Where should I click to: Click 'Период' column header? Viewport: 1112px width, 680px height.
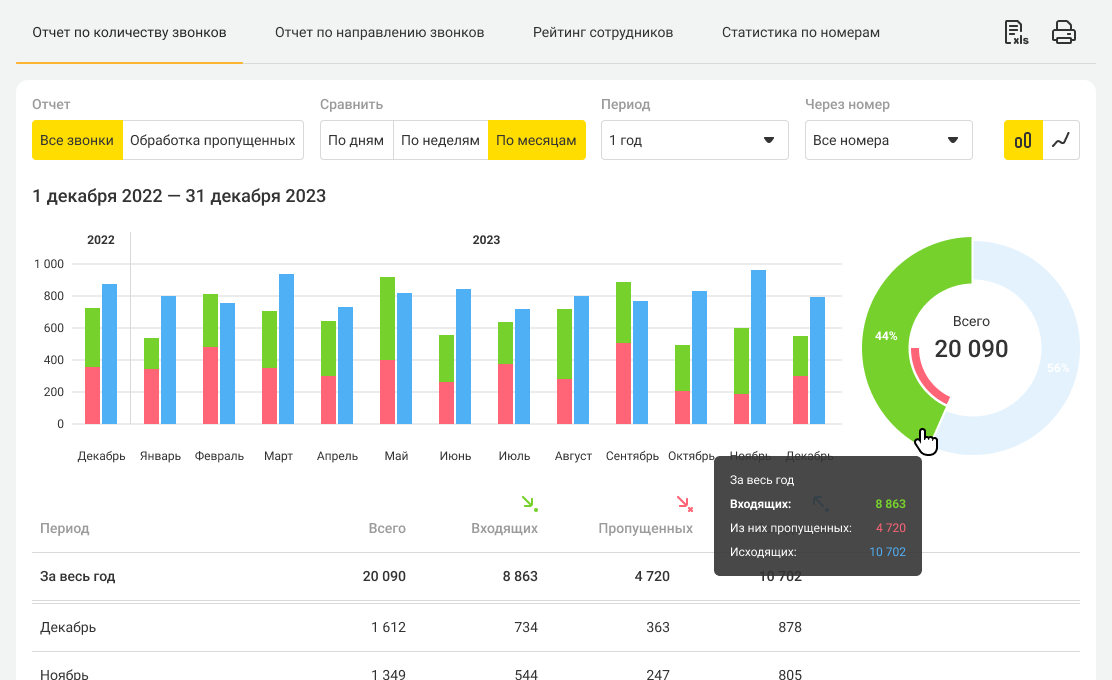64,528
